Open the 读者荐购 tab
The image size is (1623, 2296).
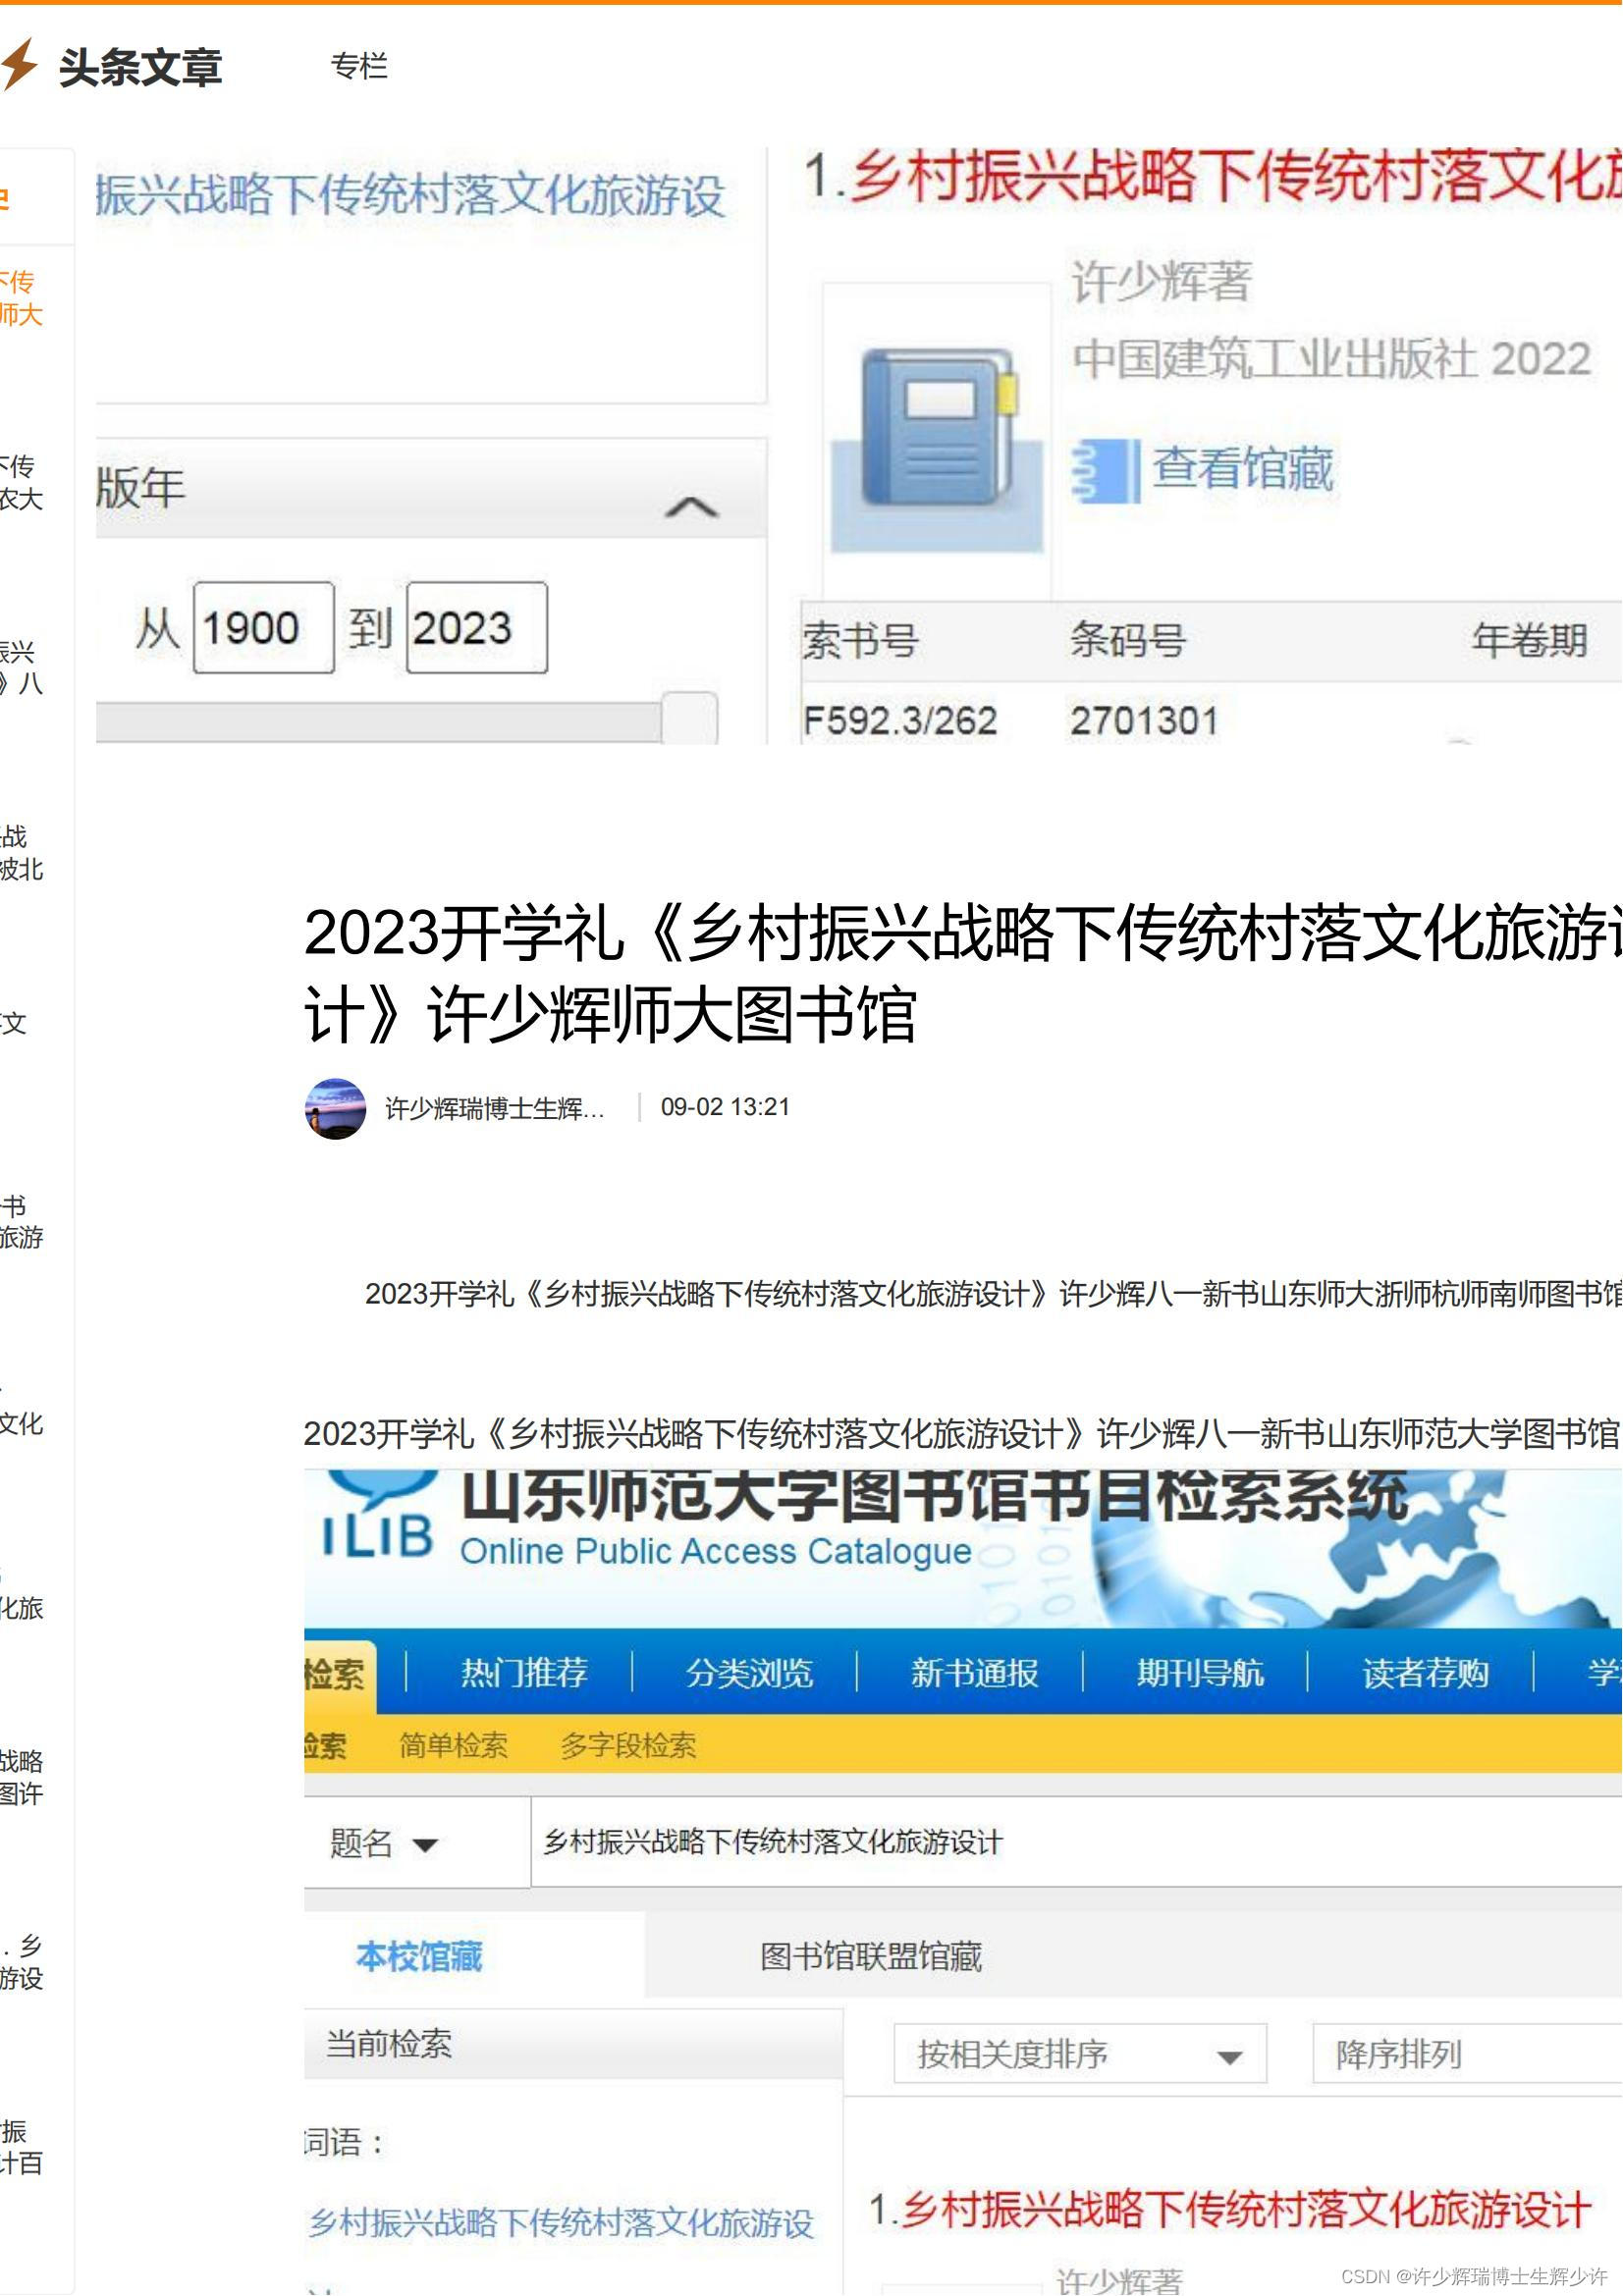click(1426, 1672)
